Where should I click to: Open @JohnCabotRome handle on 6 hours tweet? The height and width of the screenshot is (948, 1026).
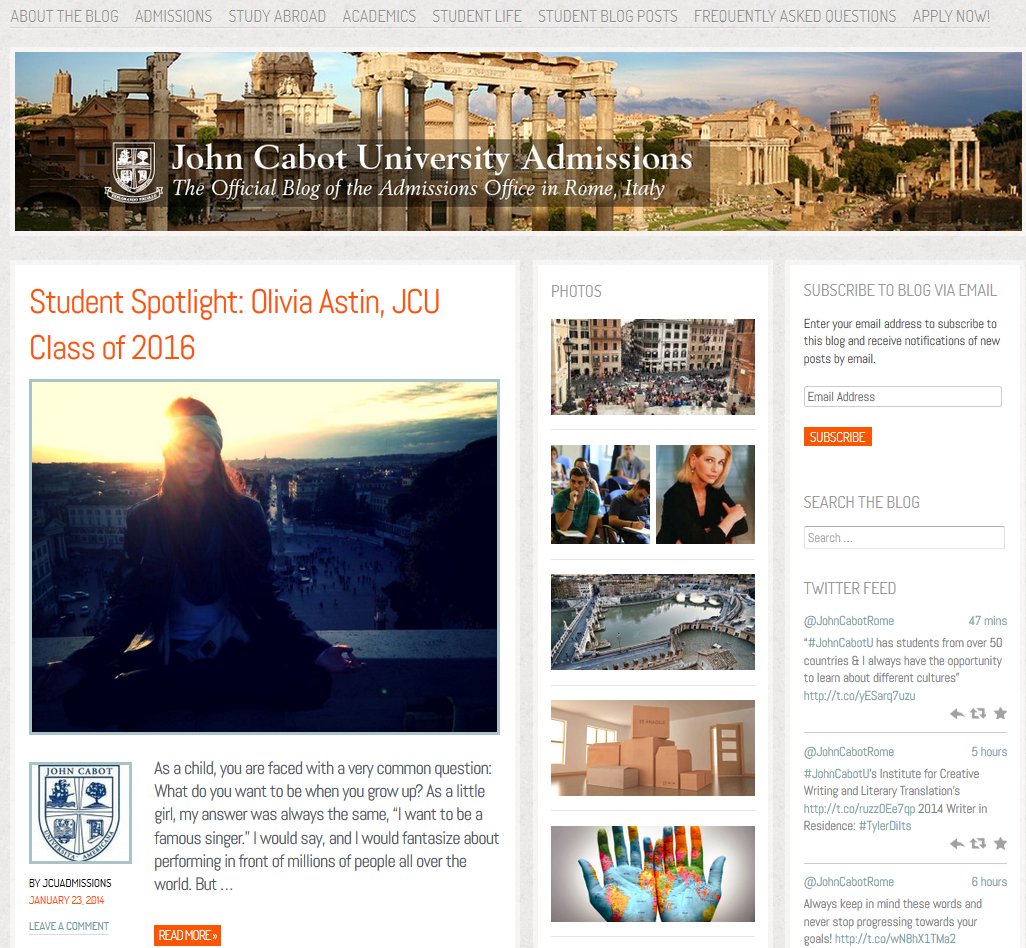pos(849,882)
